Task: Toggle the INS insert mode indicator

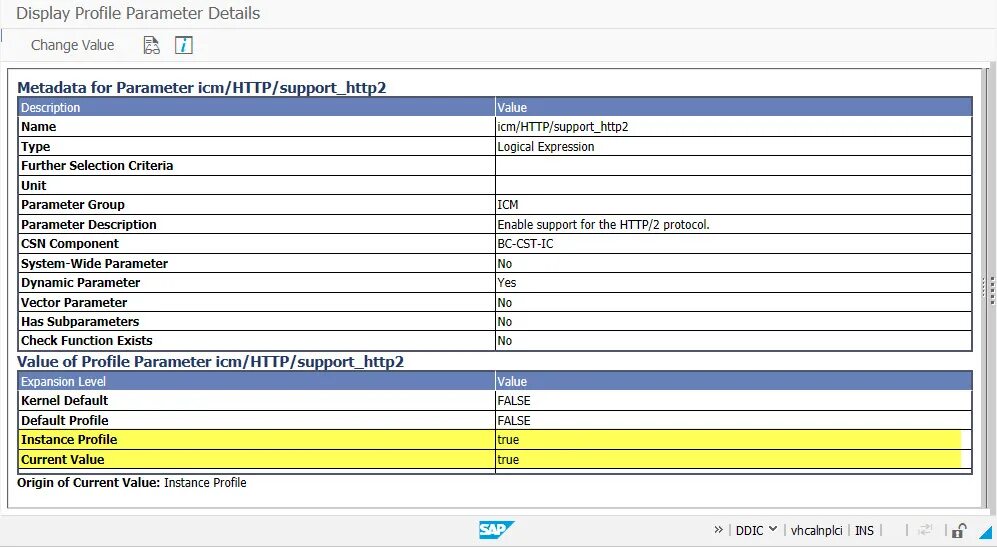Action: tap(864, 530)
